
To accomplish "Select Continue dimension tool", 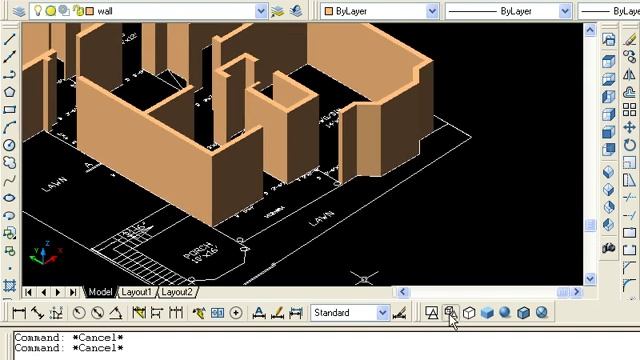I will 176,313.
